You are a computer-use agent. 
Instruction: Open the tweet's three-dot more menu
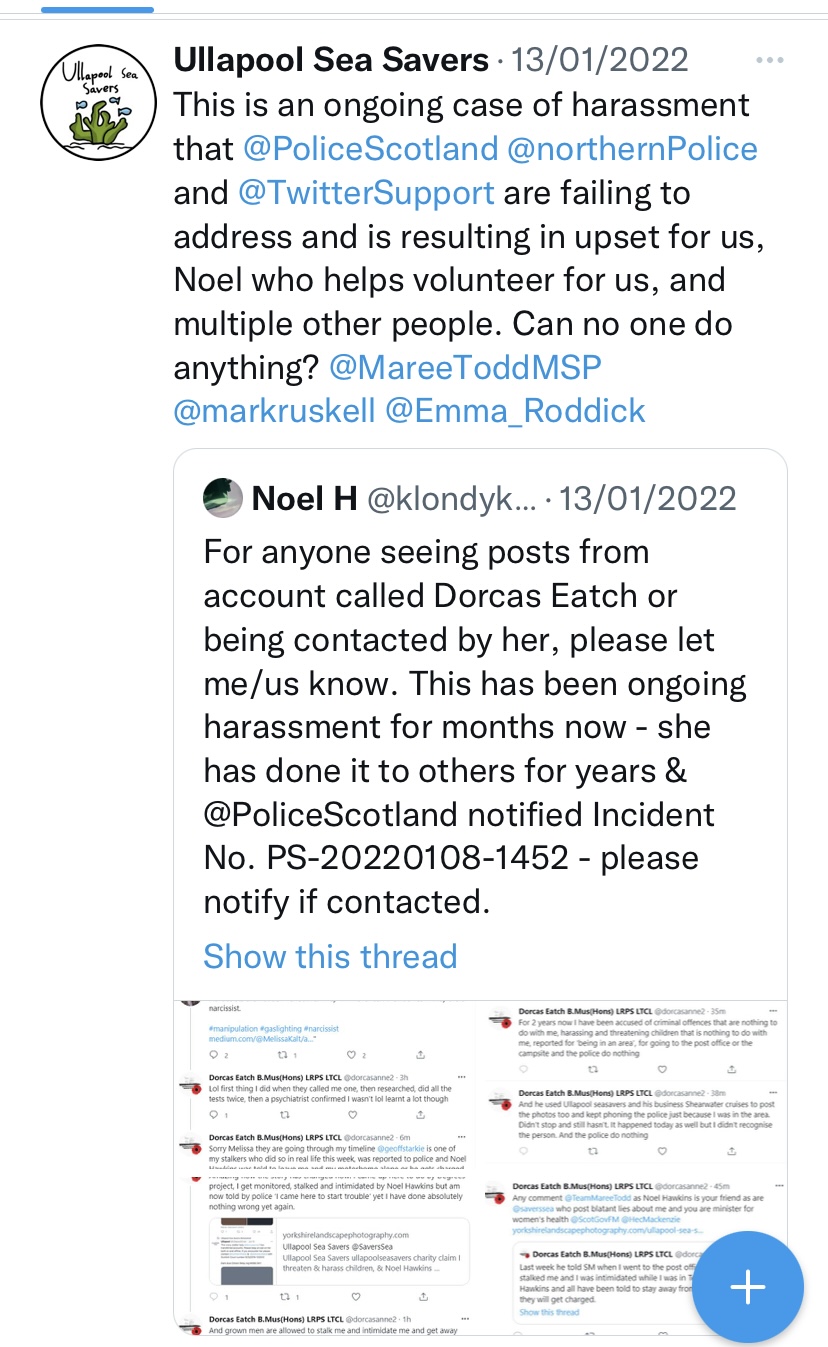[770, 60]
